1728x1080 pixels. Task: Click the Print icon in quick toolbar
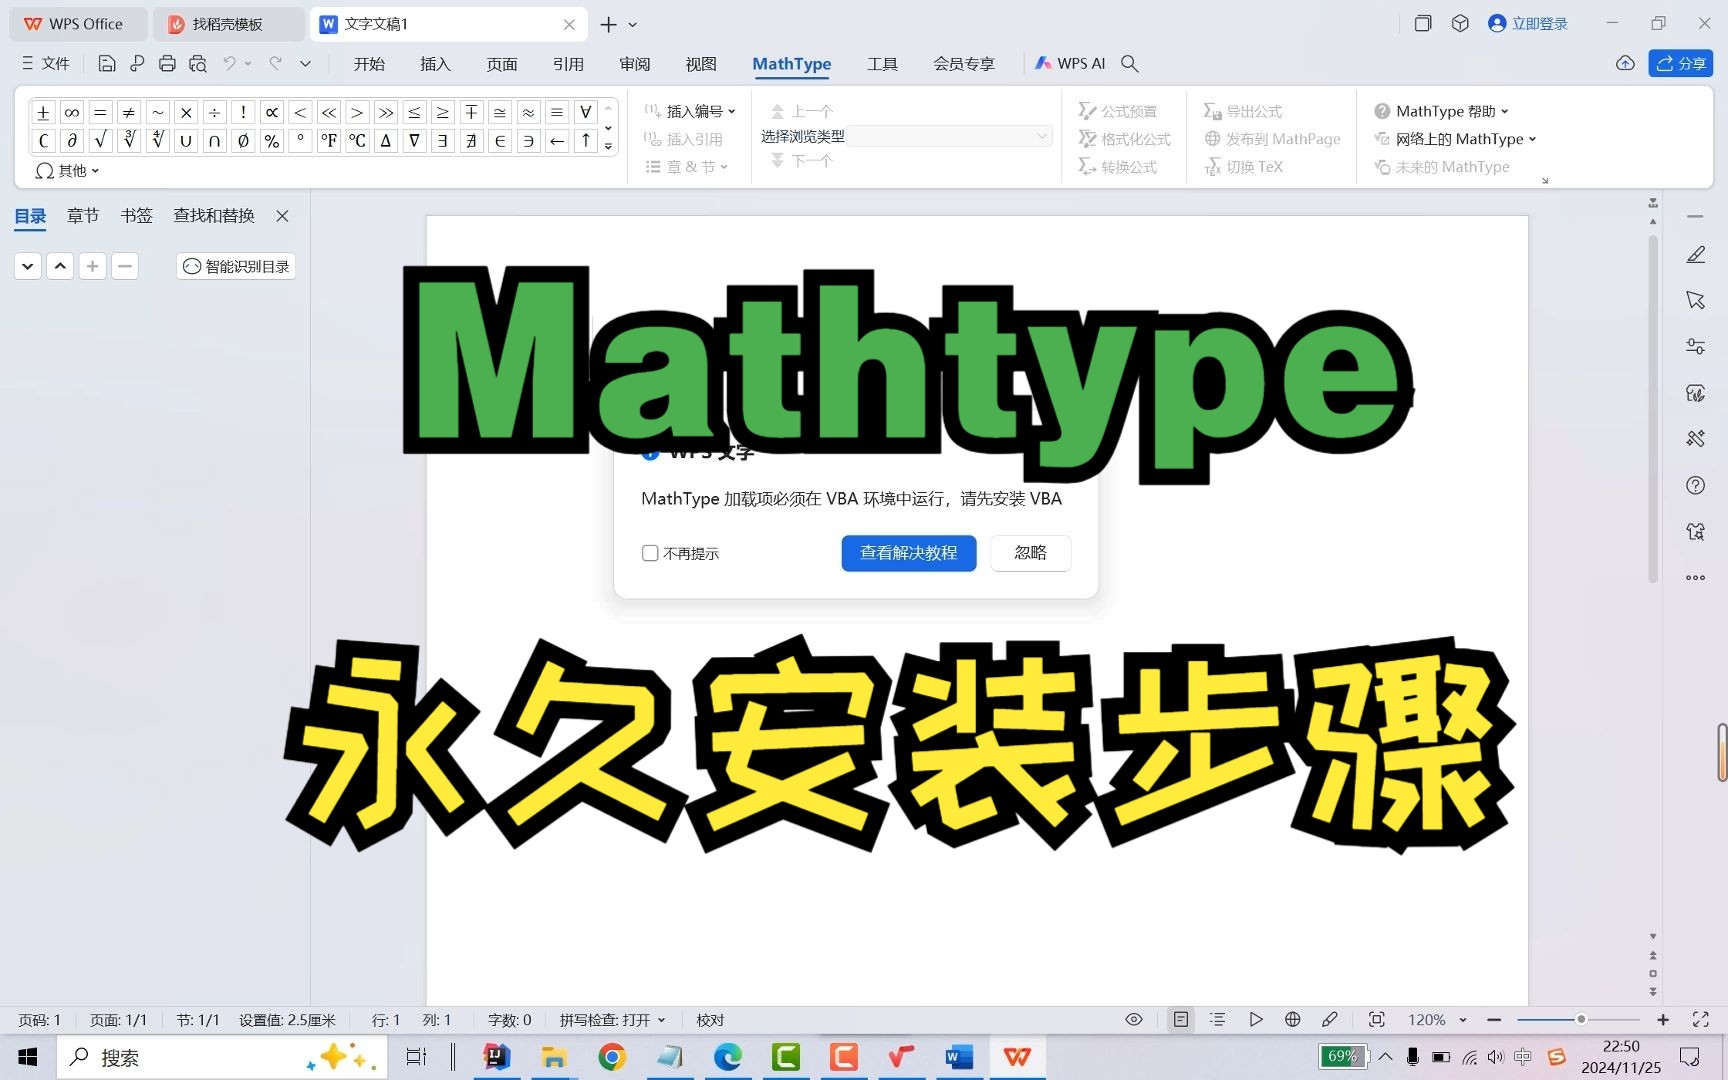pyautogui.click(x=167, y=63)
